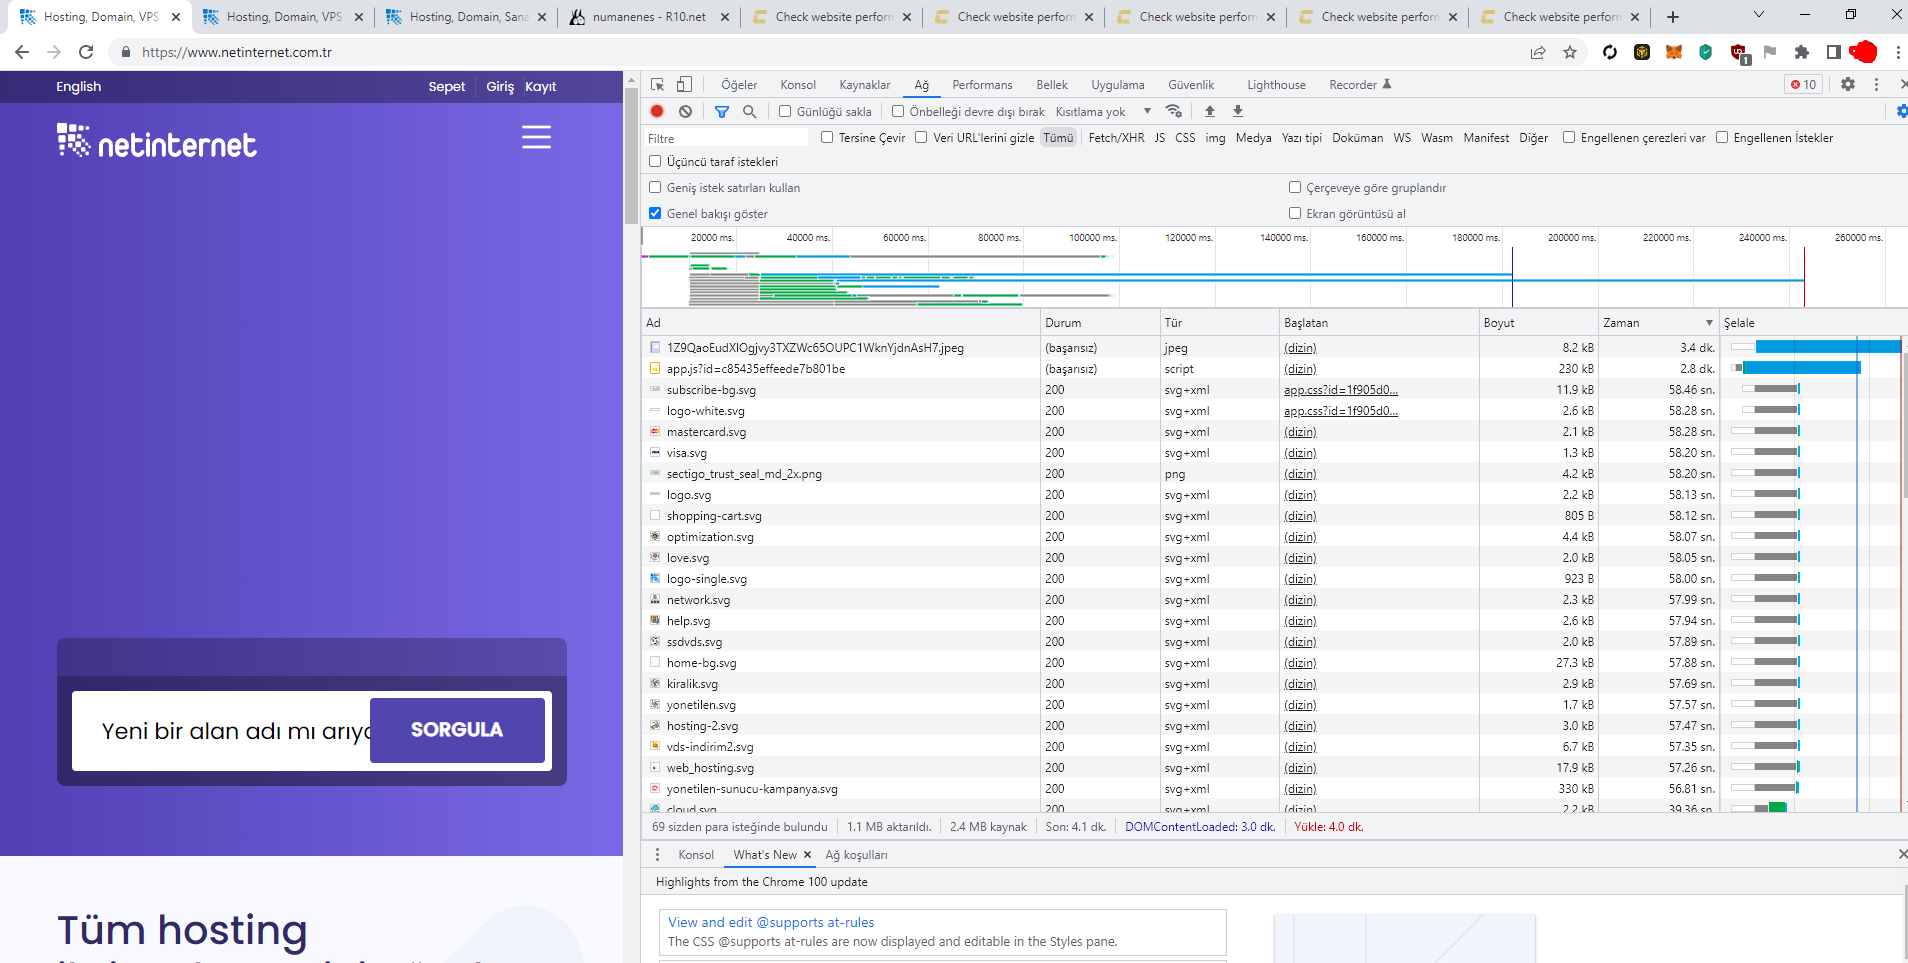Viewport: 1908px width, 963px height.
Task: Open DevTools settings gear
Action: (1848, 85)
